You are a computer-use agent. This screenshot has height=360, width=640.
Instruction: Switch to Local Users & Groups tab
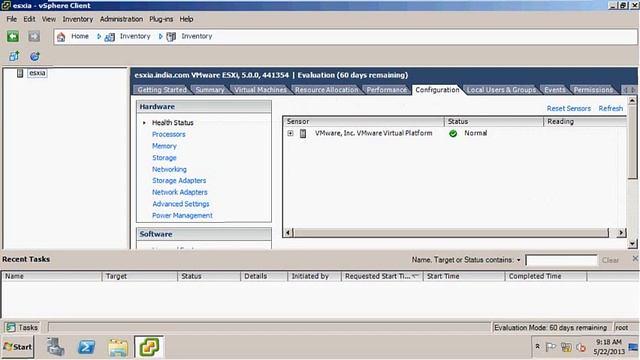(x=501, y=90)
